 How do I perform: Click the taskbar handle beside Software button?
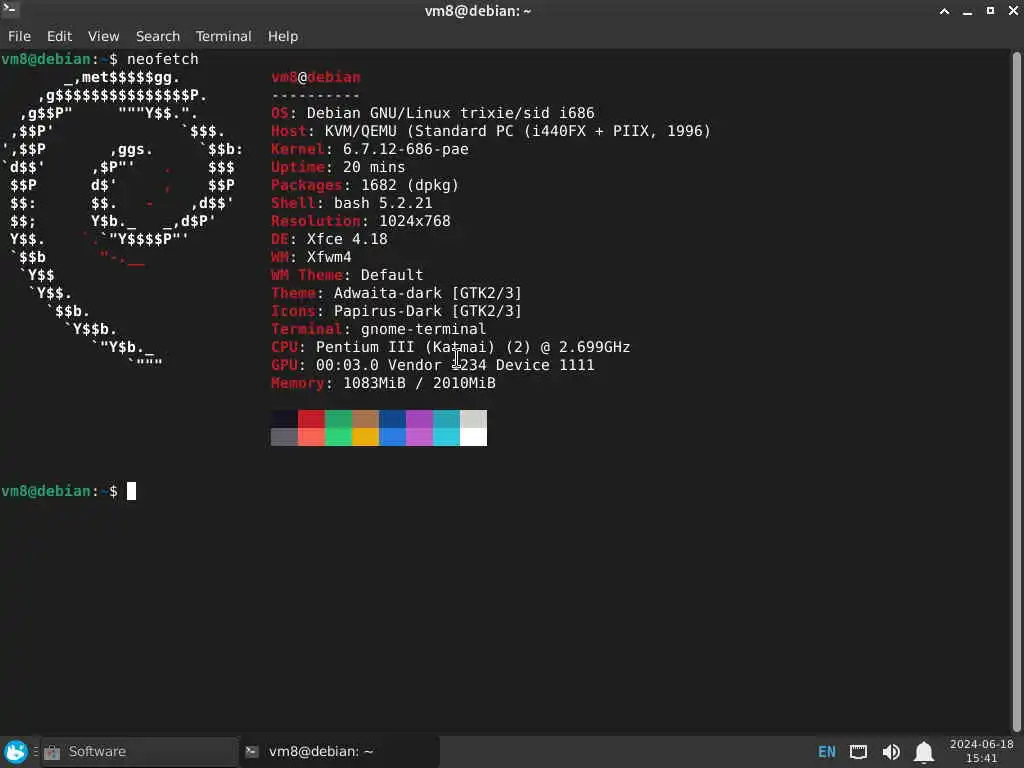[x=36, y=752]
